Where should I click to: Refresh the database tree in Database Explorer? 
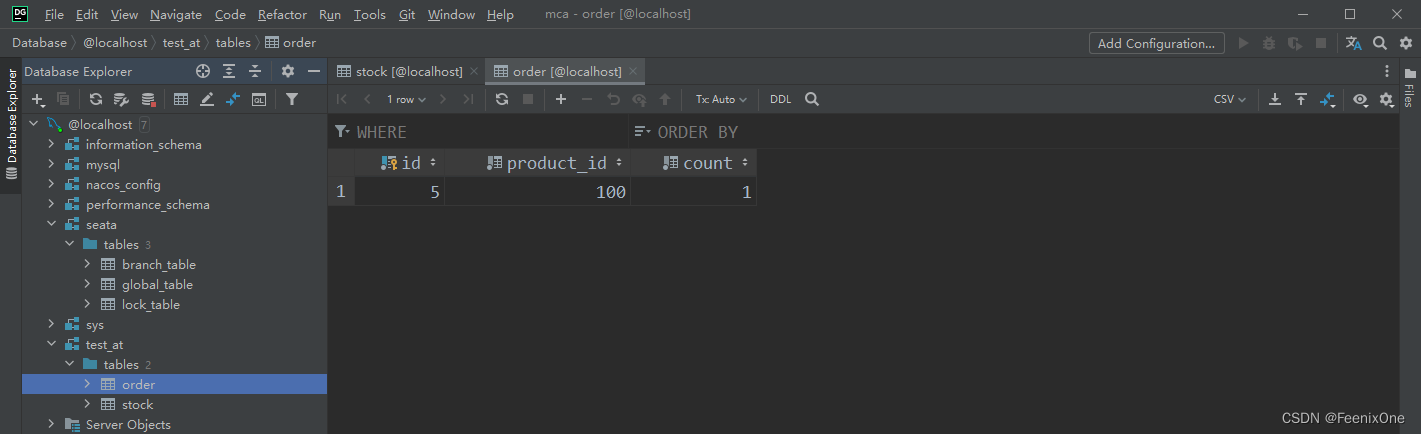[x=96, y=99]
